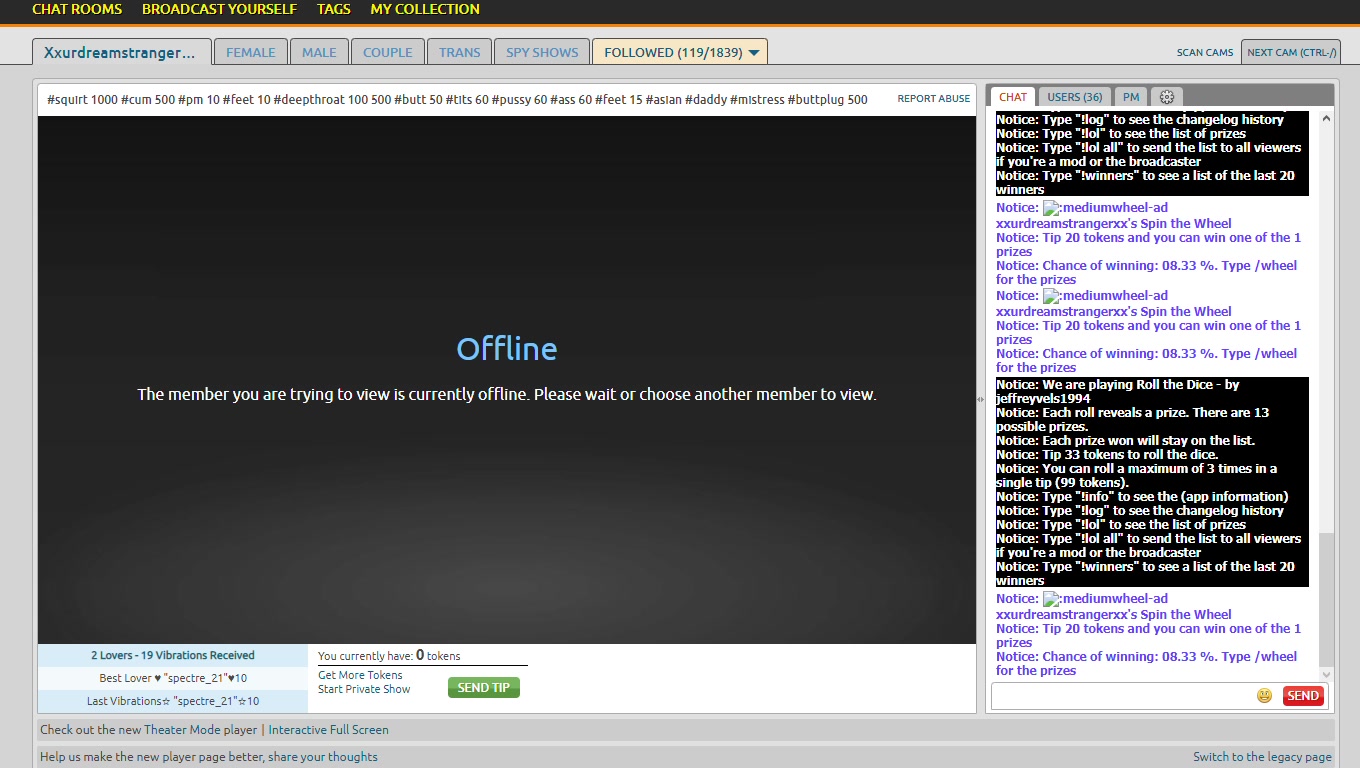
Task: Click the Next Cam button
Action: [1291, 52]
